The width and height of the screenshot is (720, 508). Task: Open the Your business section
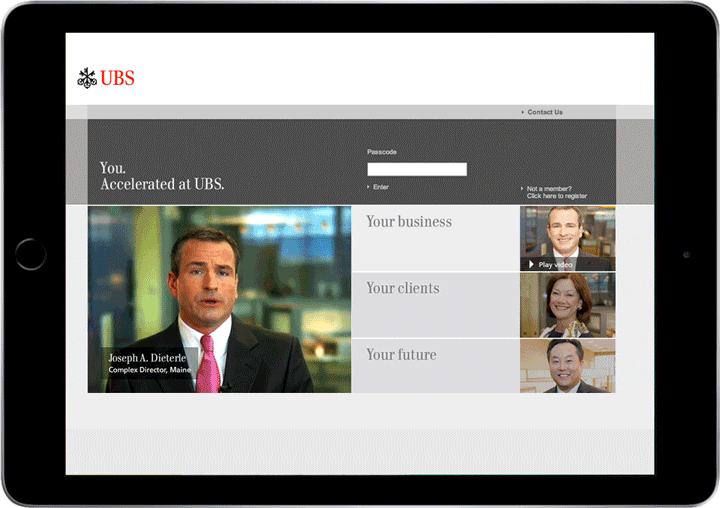pos(436,238)
